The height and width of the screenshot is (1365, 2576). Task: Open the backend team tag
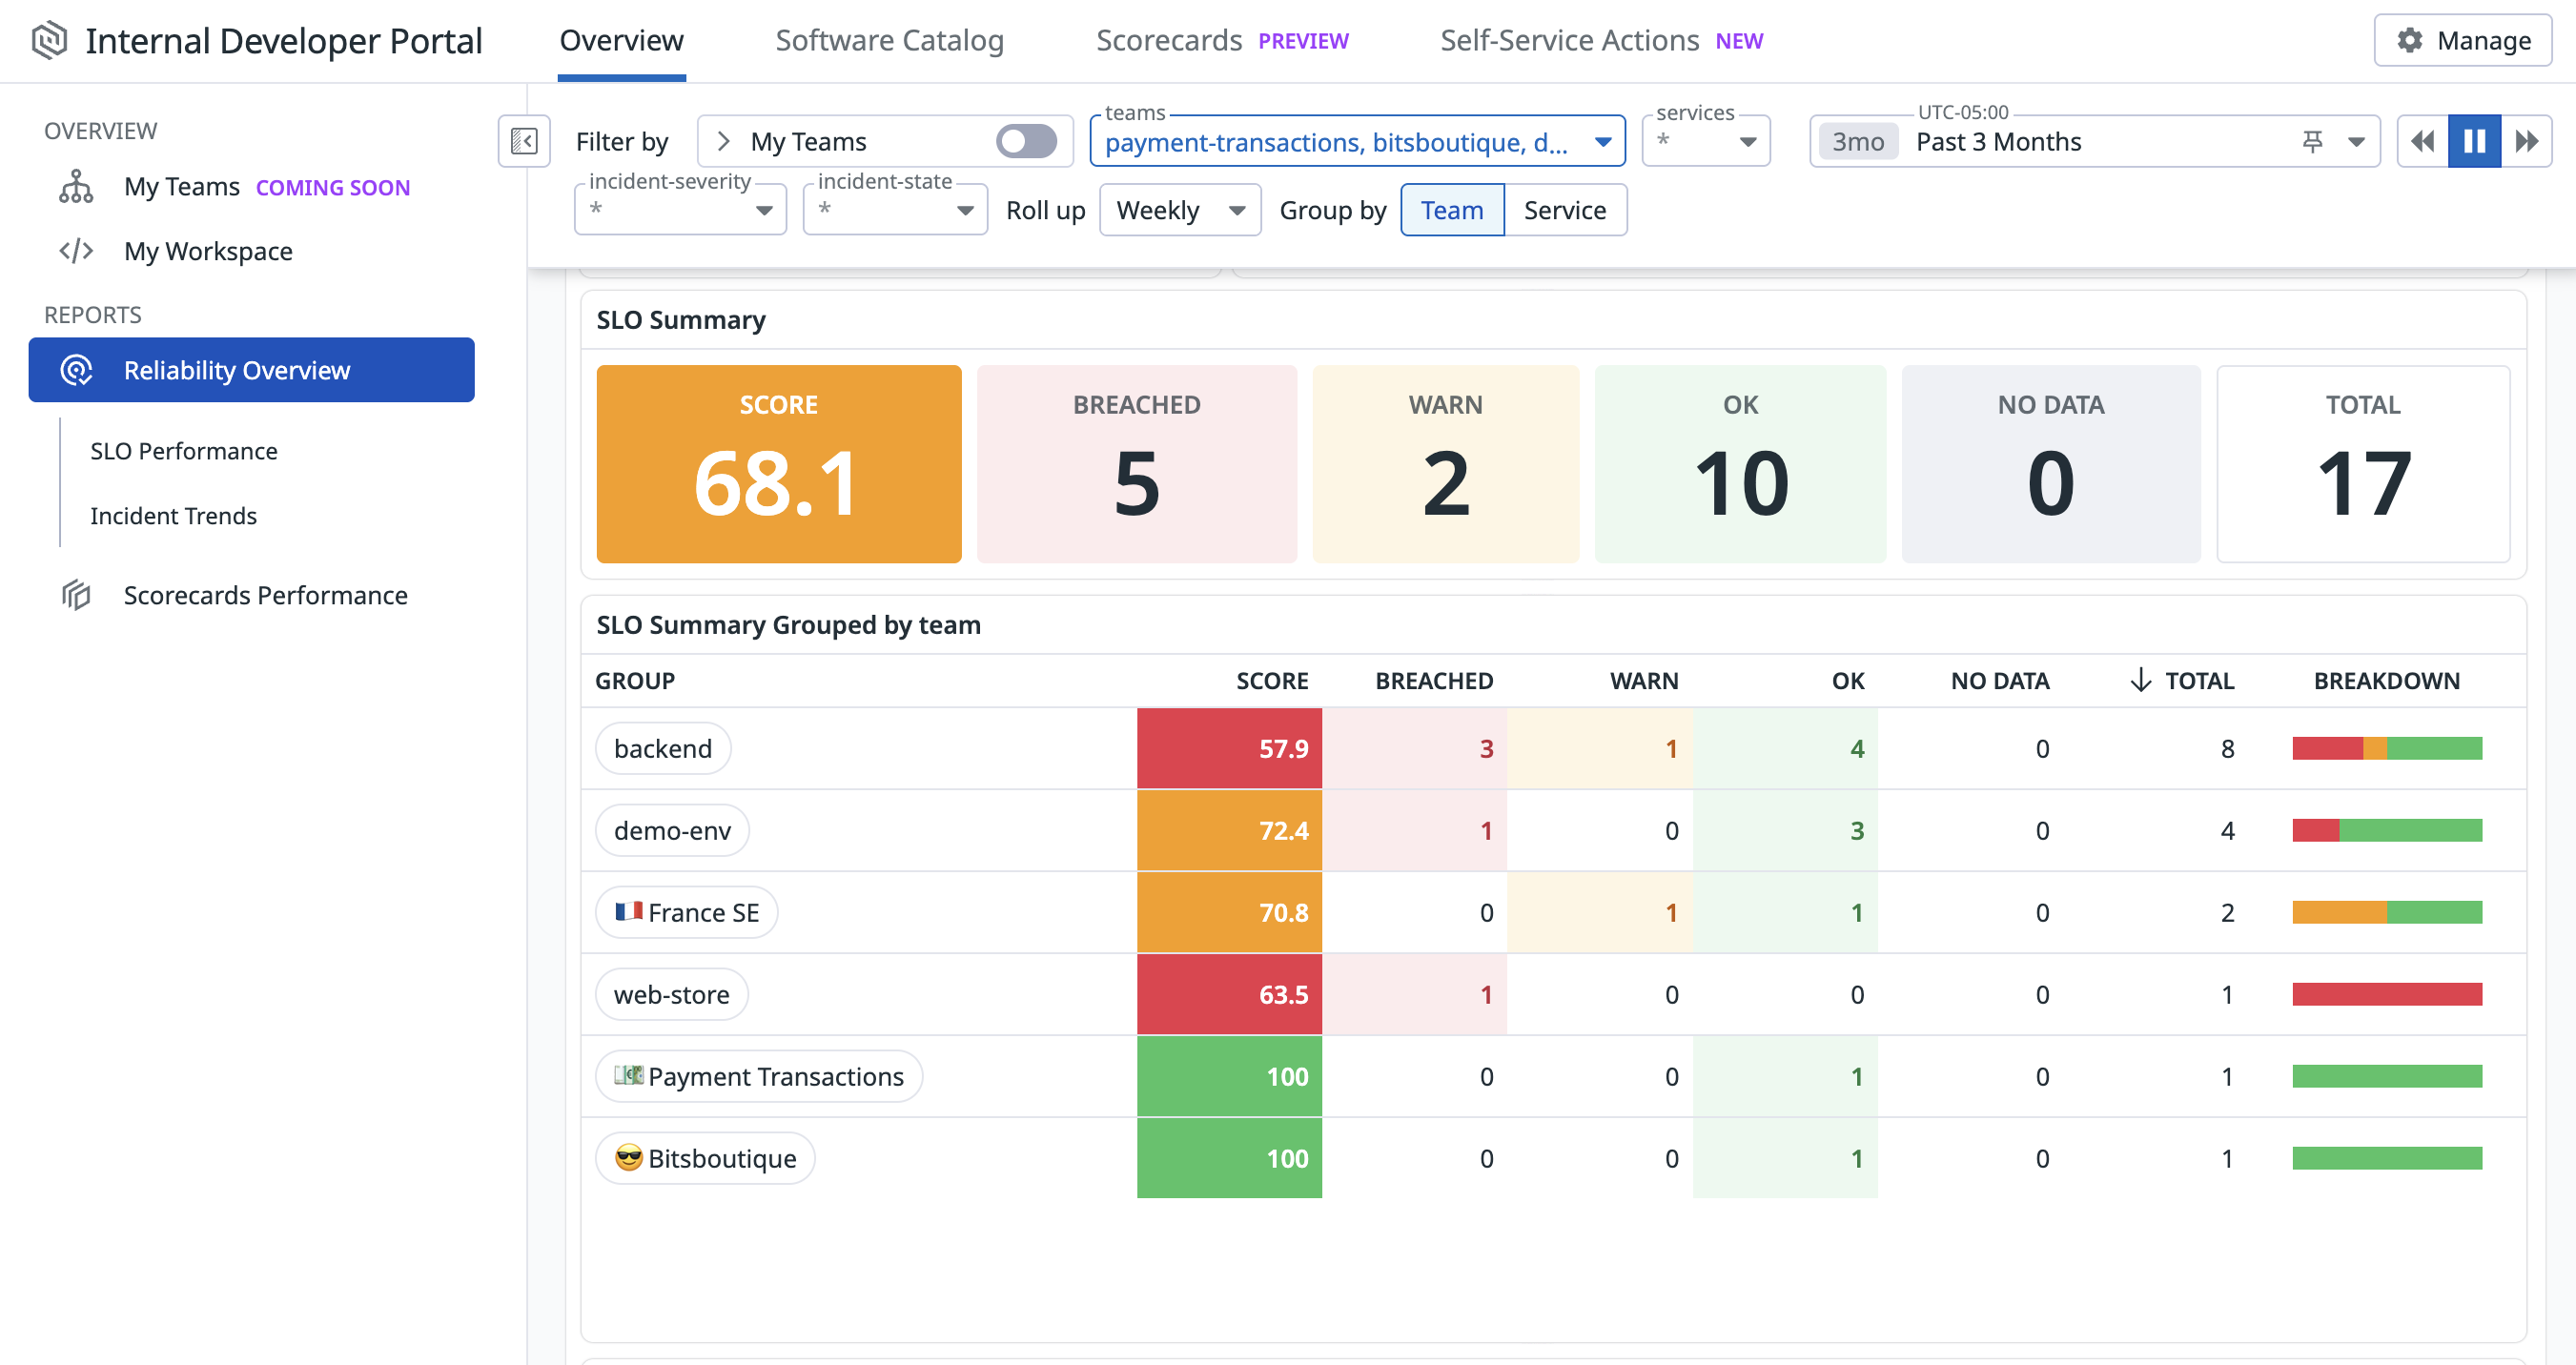click(x=663, y=748)
